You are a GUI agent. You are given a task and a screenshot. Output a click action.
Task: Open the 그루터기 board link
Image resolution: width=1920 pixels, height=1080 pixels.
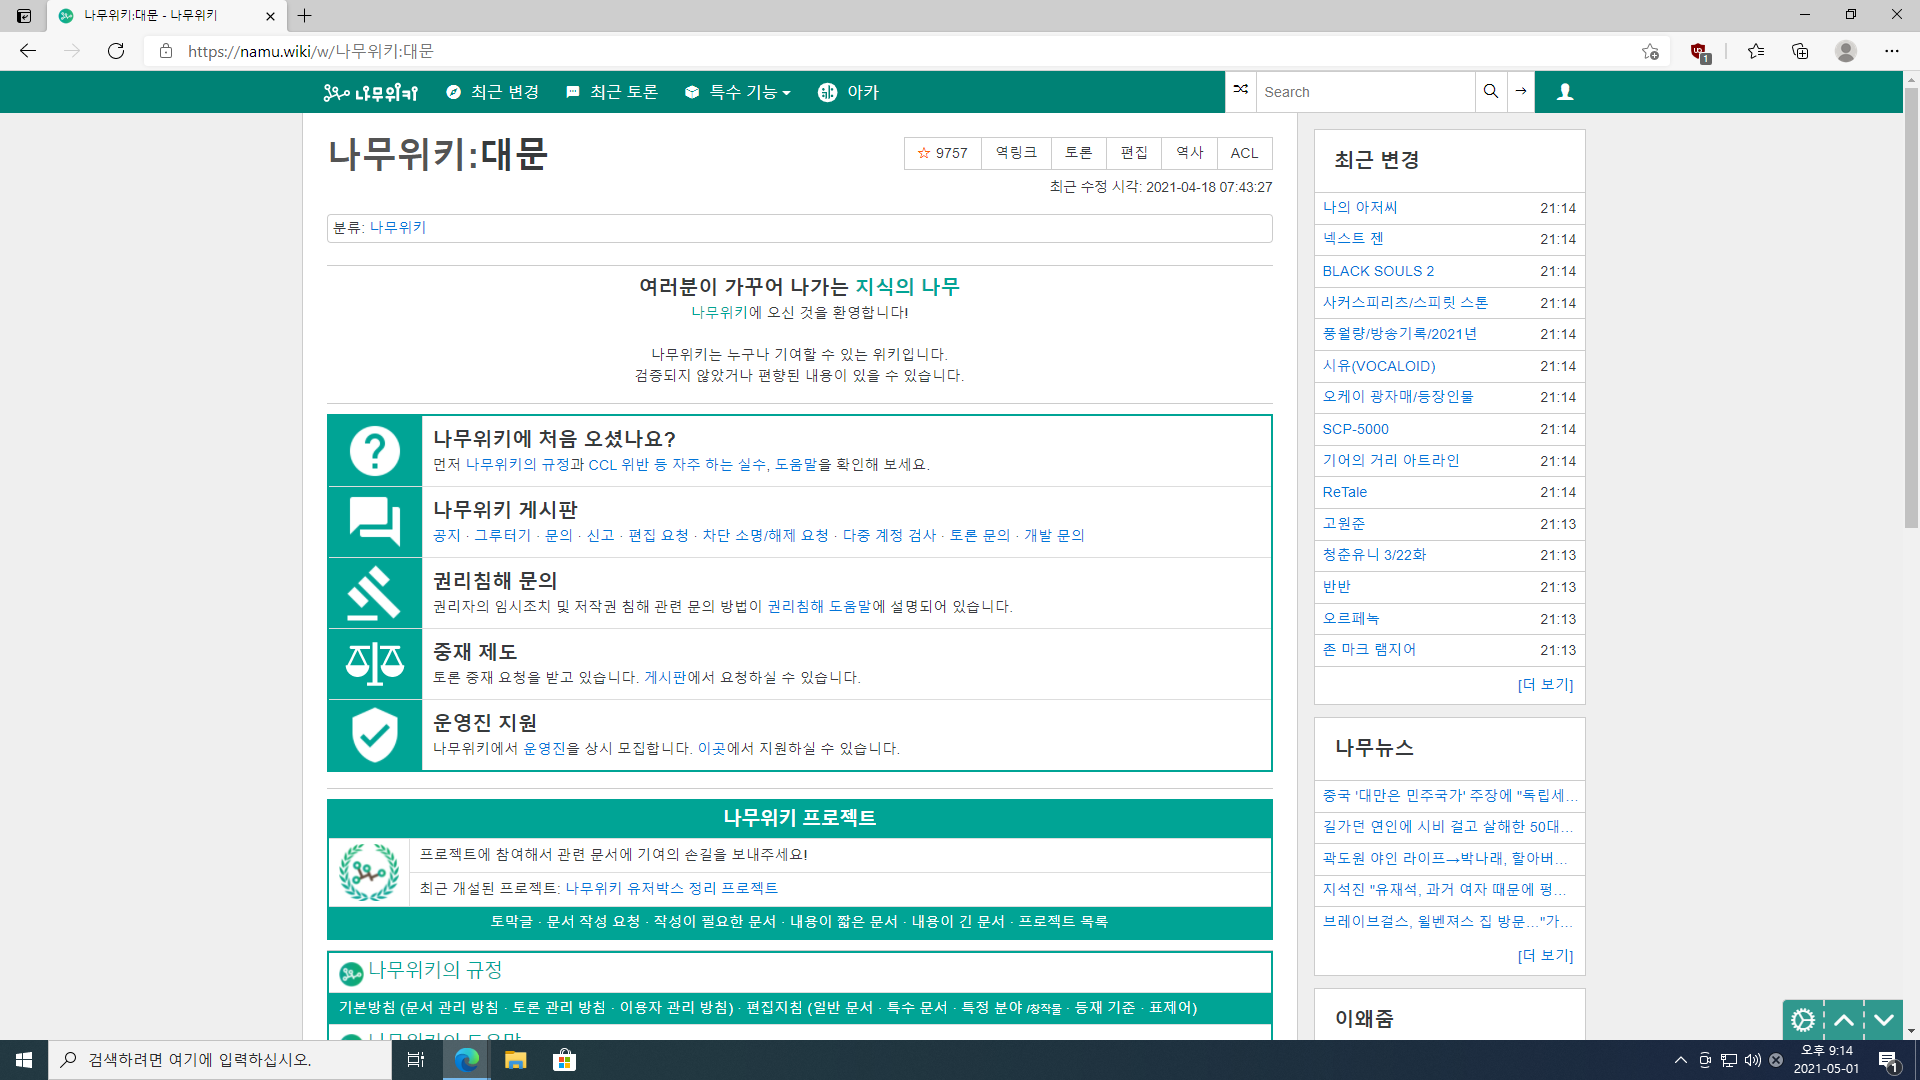coord(503,536)
